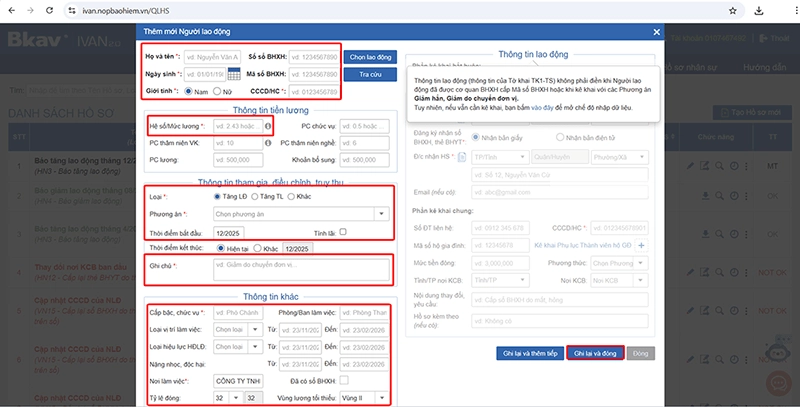Enable the Đã có sổ BHXH checkbox

pos(343,380)
